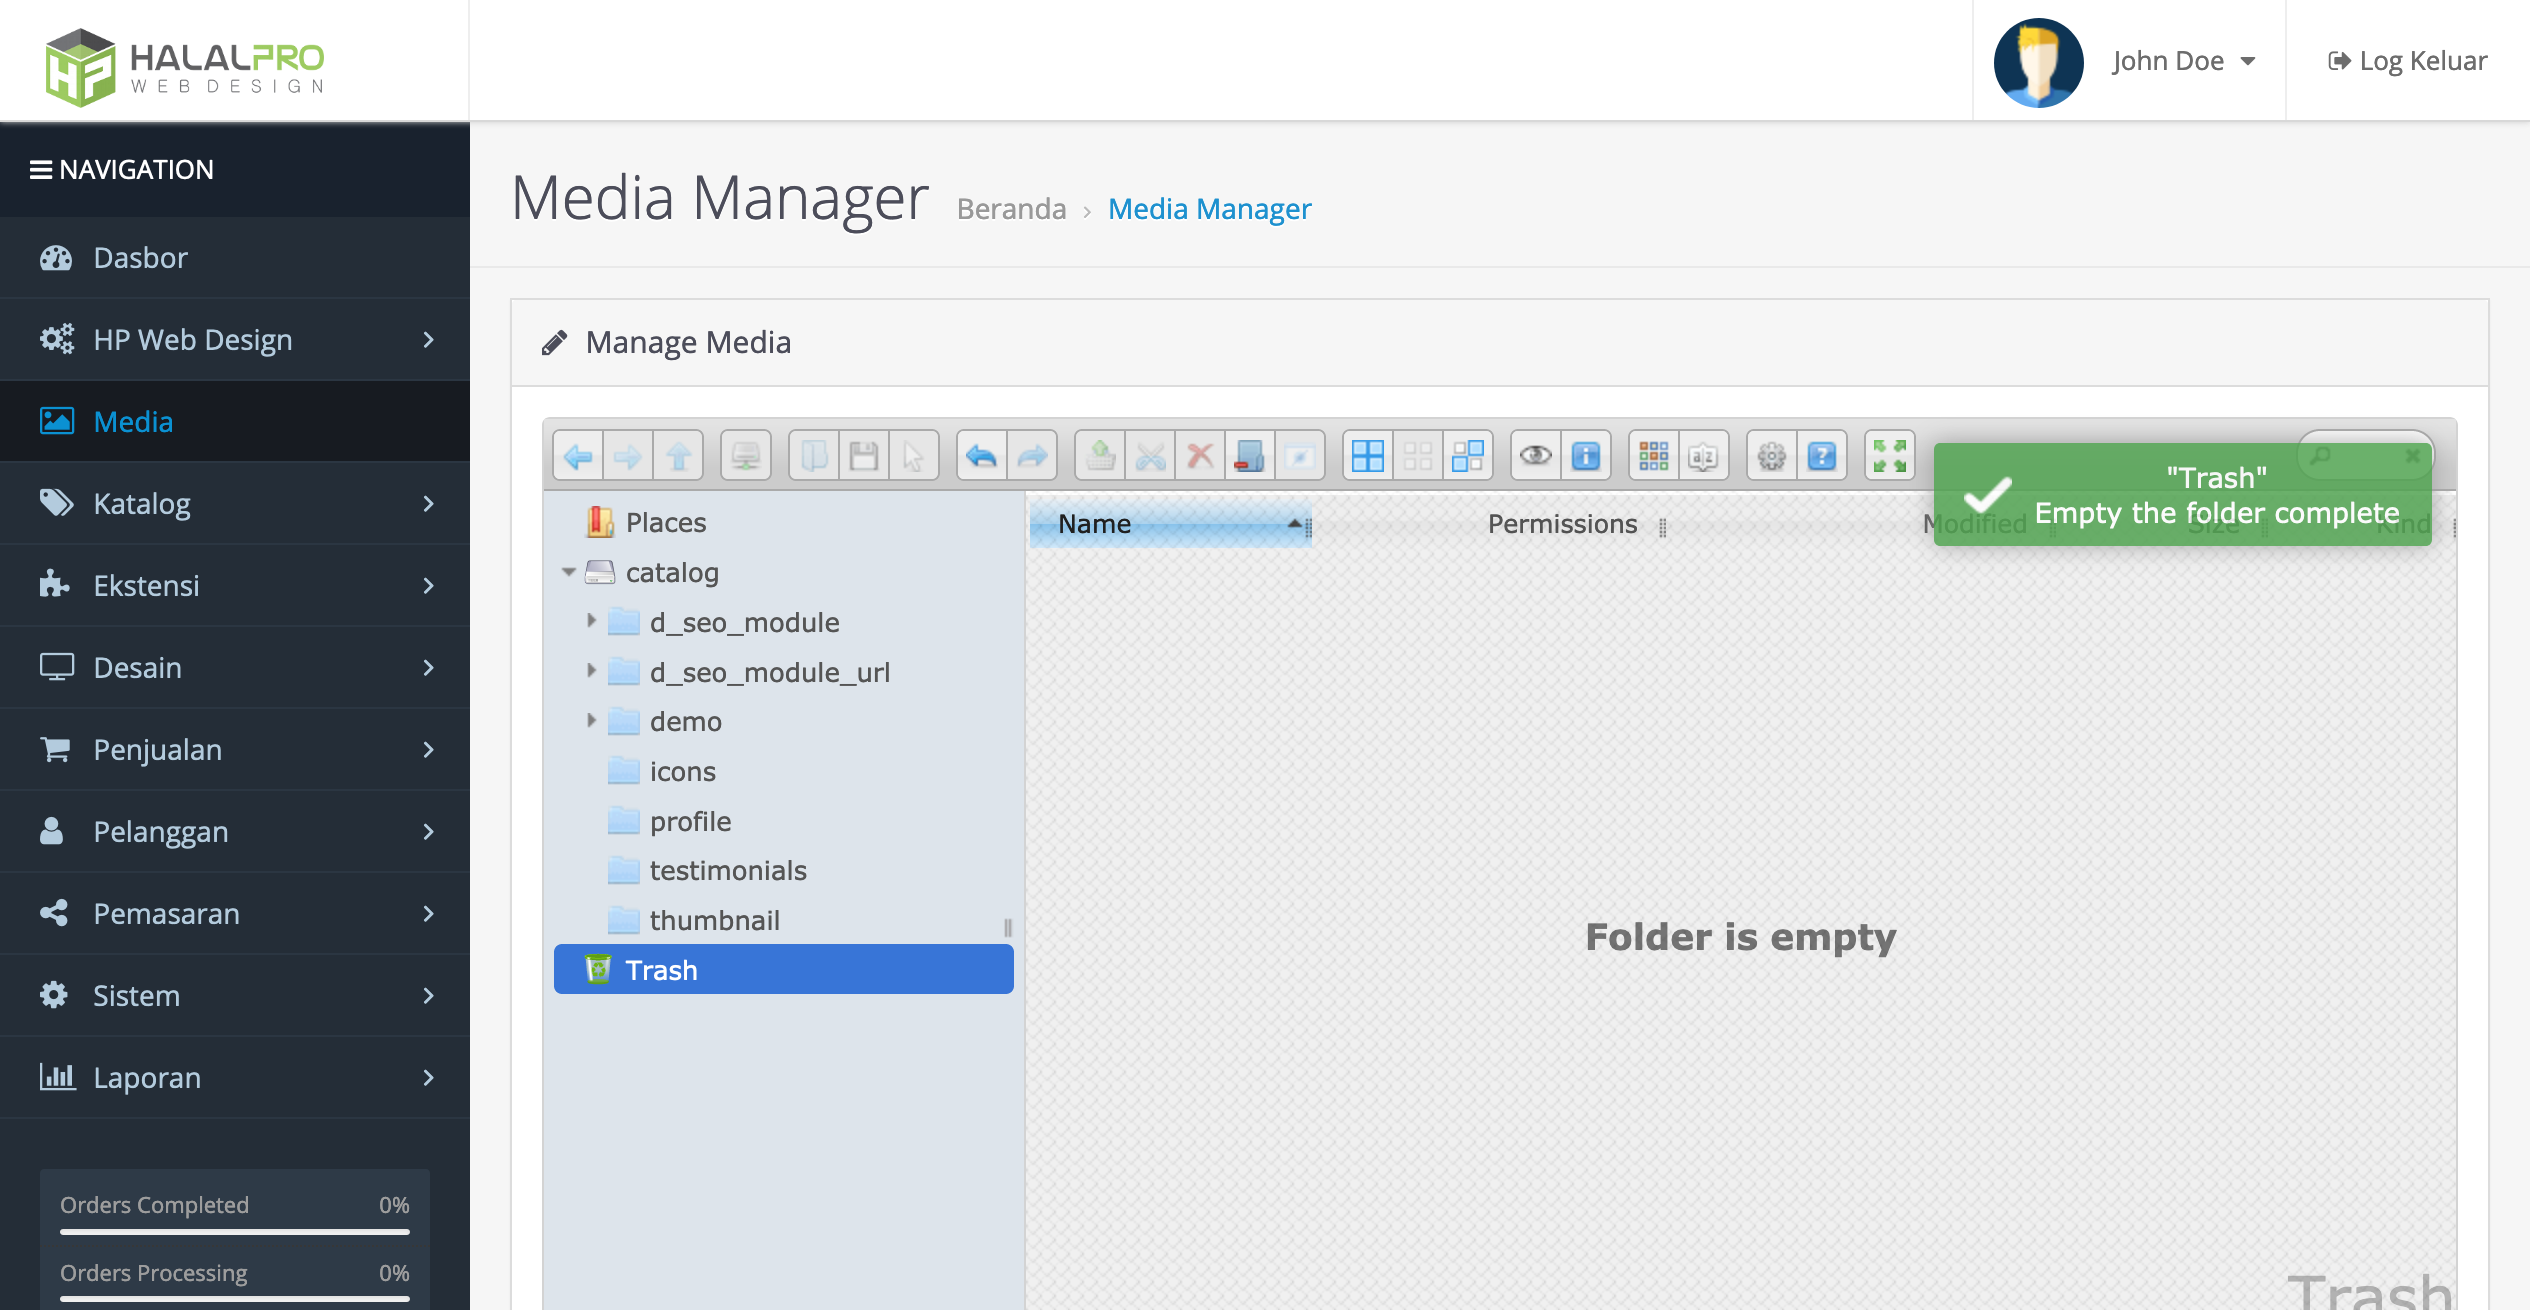Expand the Katalog menu chevron

pyautogui.click(x=429, y=504)
